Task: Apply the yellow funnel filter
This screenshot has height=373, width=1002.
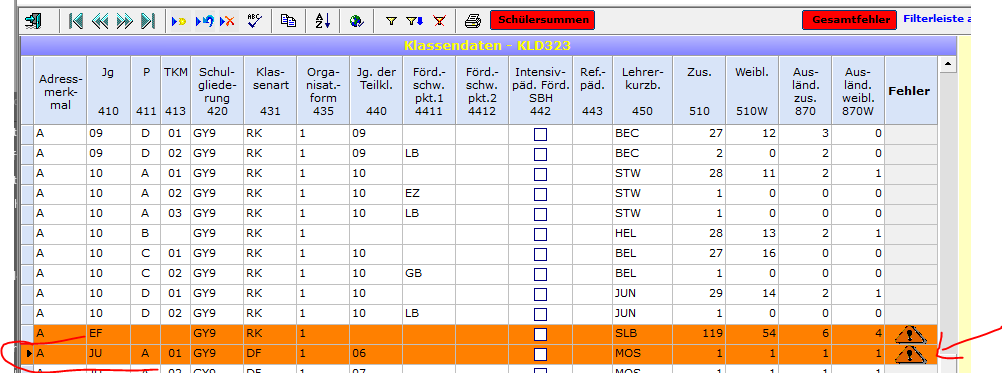Action: 391,20
